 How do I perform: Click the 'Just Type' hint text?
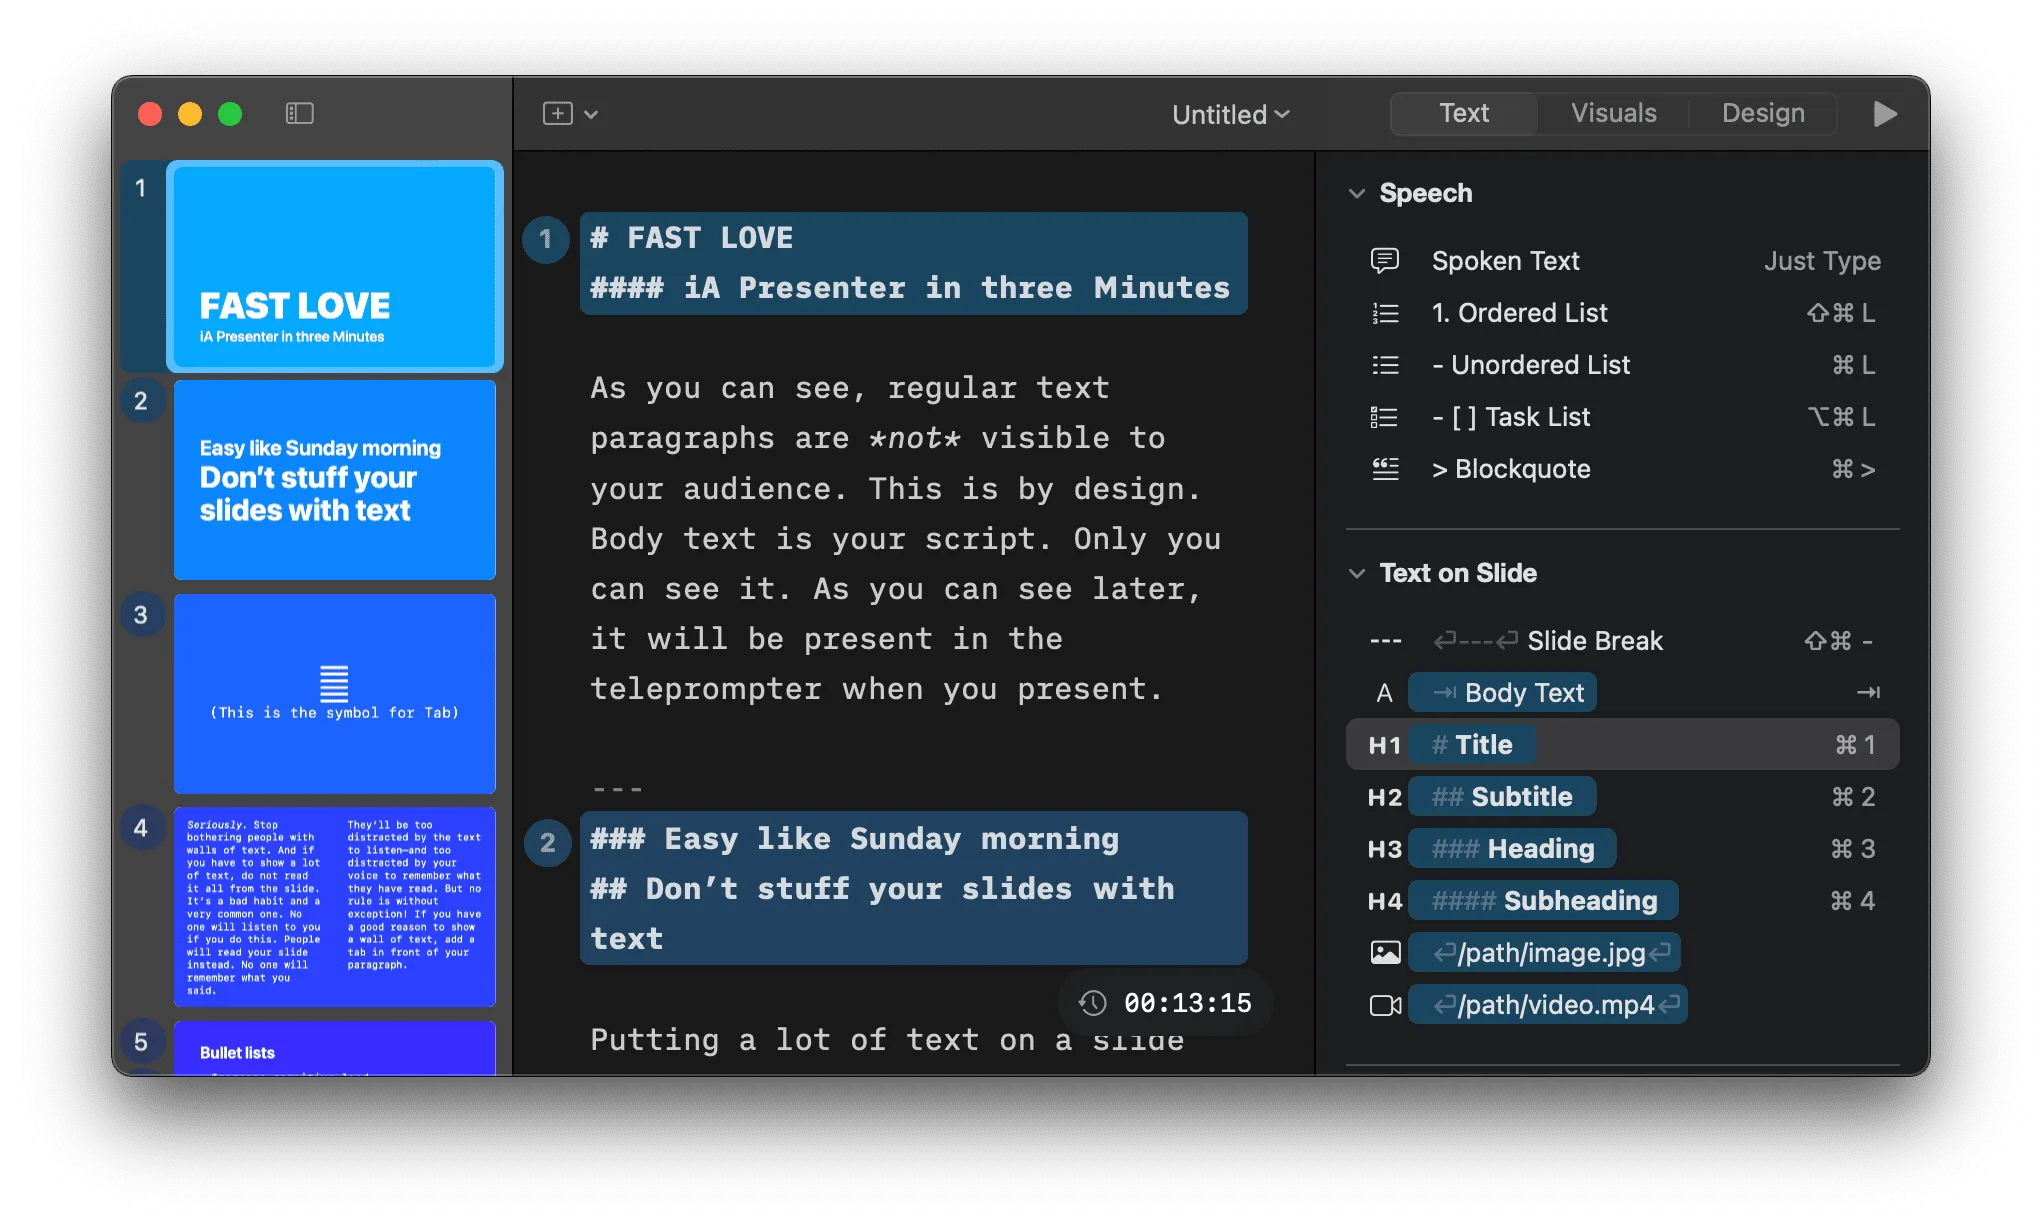(x=1821, y=261)
